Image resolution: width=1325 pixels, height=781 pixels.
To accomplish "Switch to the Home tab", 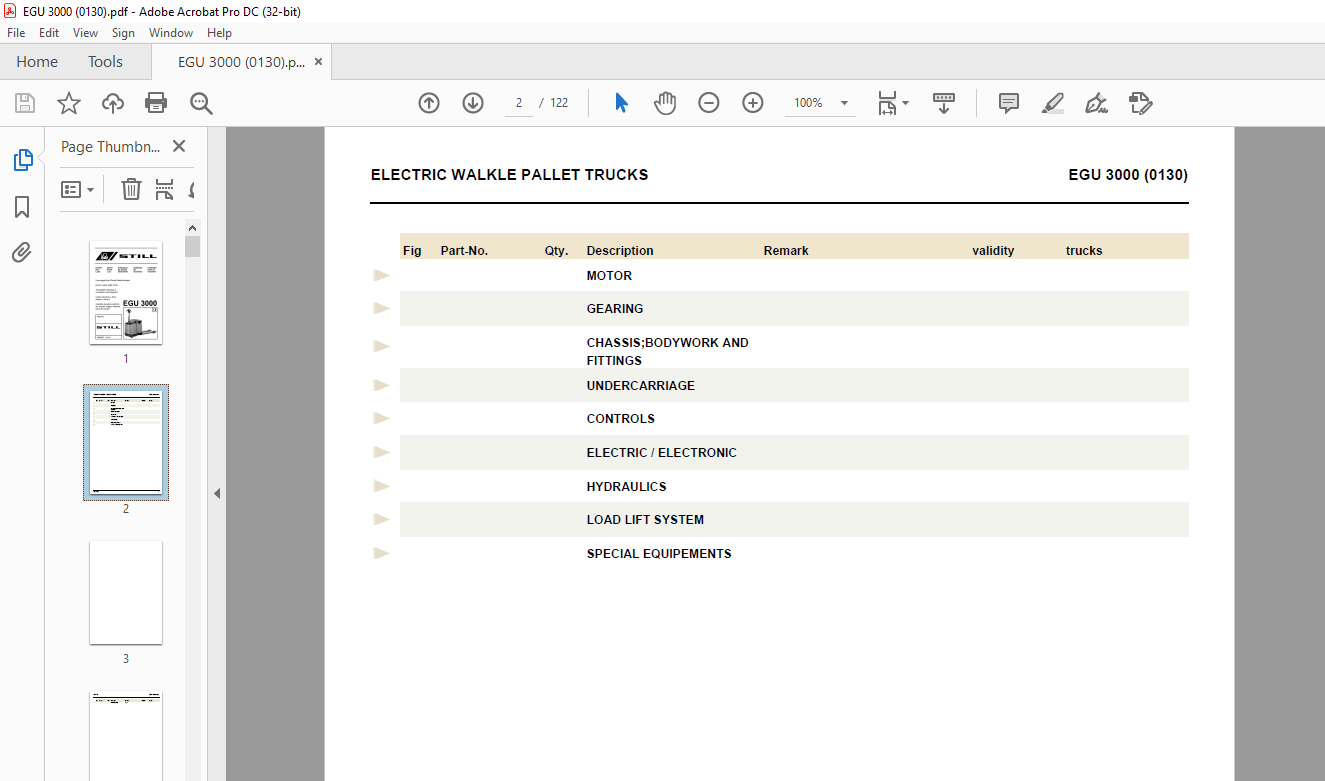I will (37, 62).
